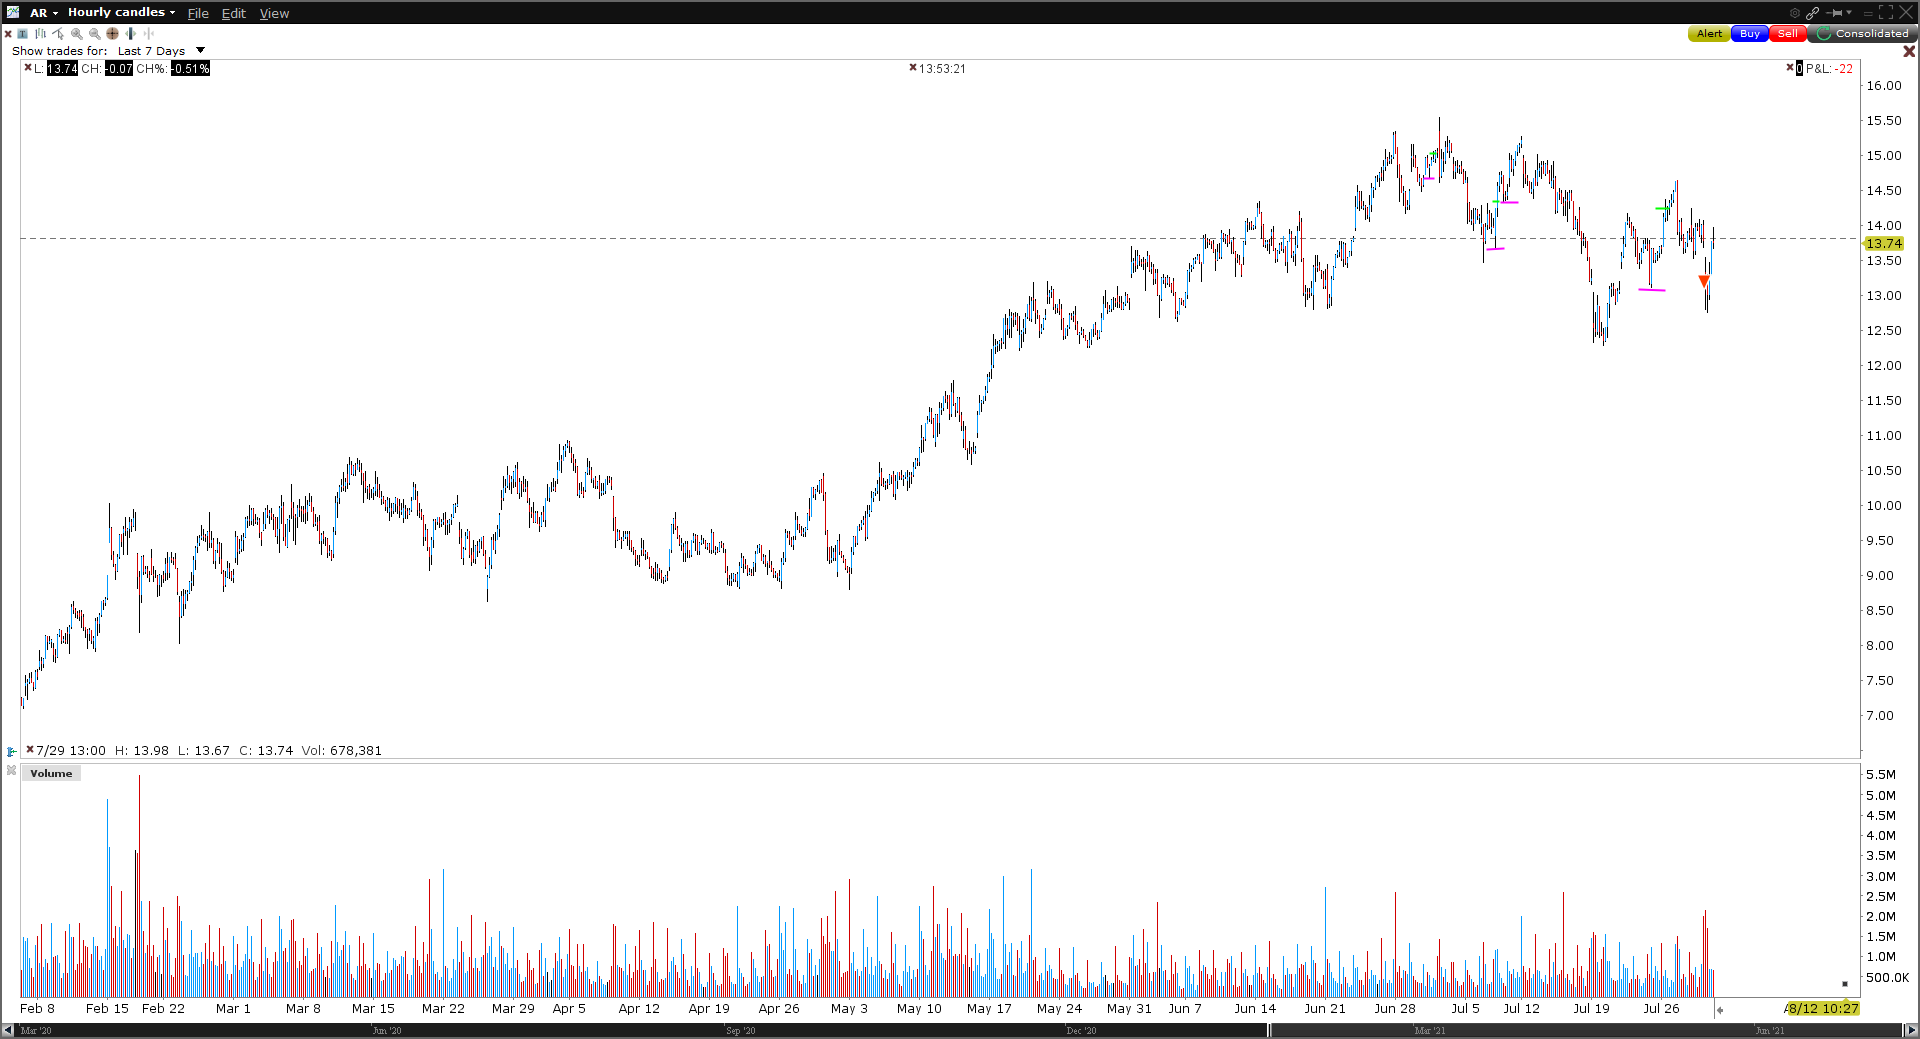Open the View menu
The width and height of the screenshot is (1920, 1039).
point(274,13)
